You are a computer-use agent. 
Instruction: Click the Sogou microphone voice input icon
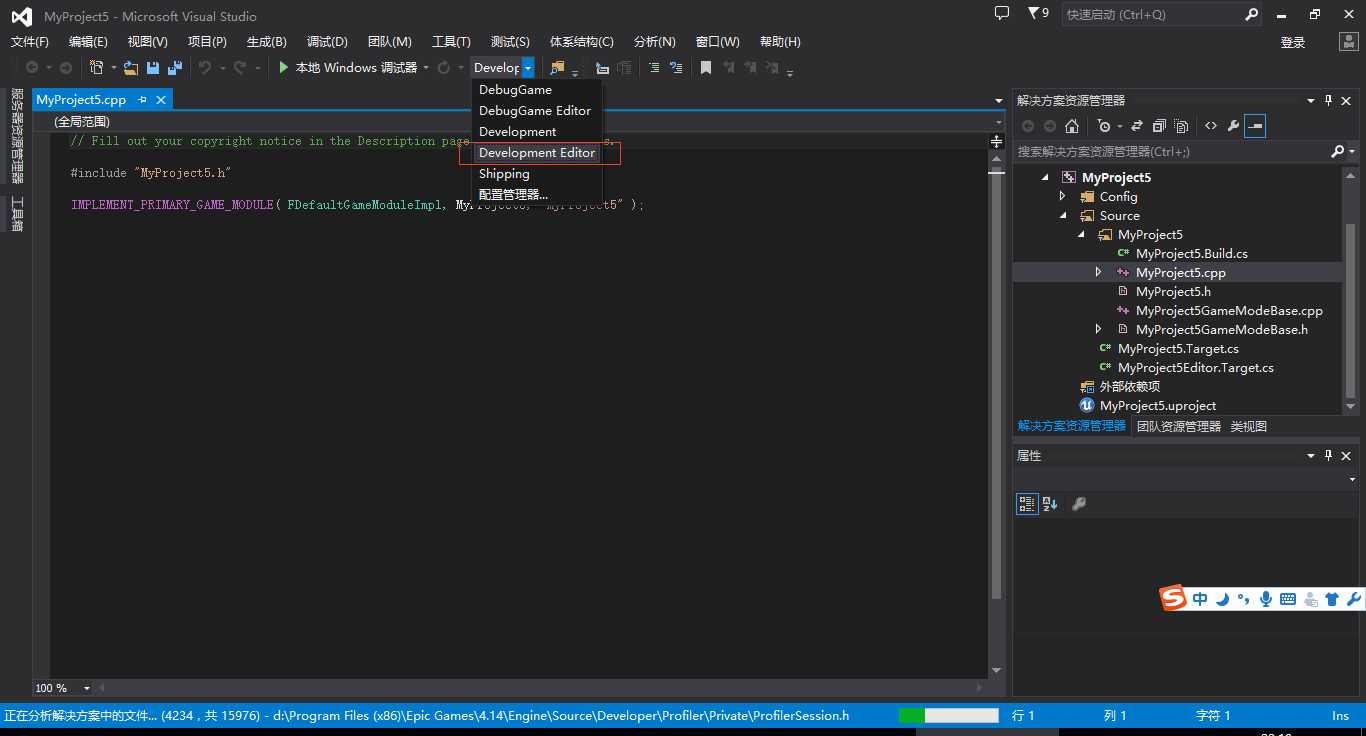1266,599
